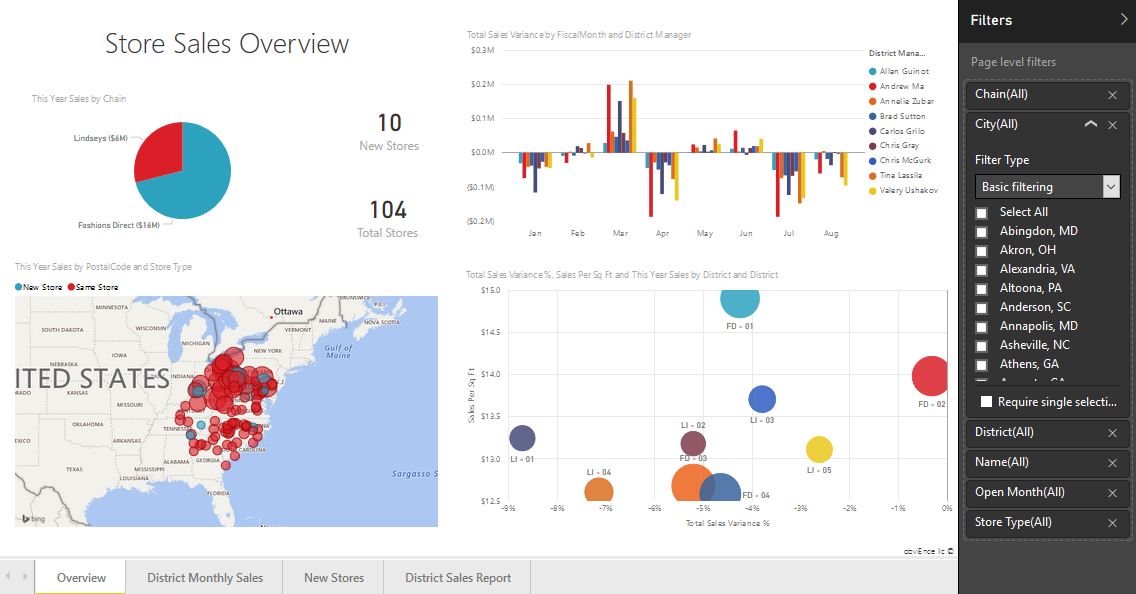Remove the Store Type(All) filter
This screenshot has width=1136, height=594.
(1112, 522)
